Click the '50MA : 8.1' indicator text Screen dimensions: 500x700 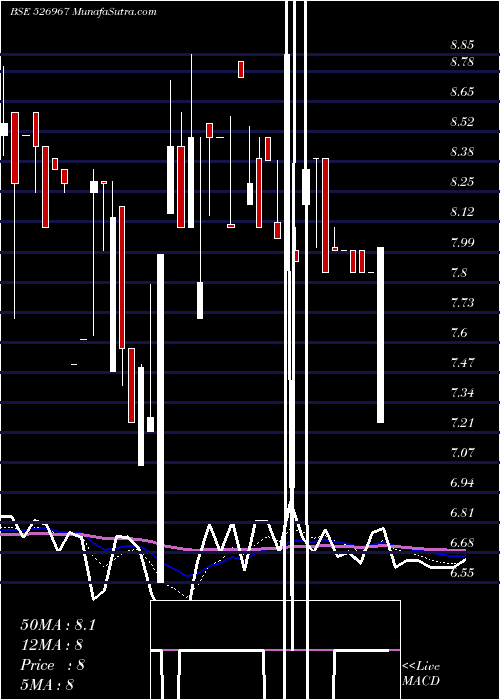coord(58,625)
